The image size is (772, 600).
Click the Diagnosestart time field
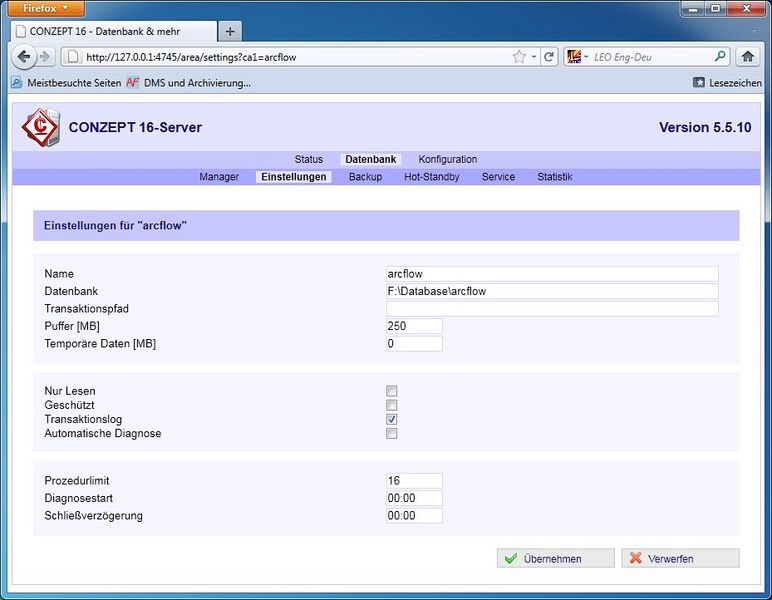point(414,498)
